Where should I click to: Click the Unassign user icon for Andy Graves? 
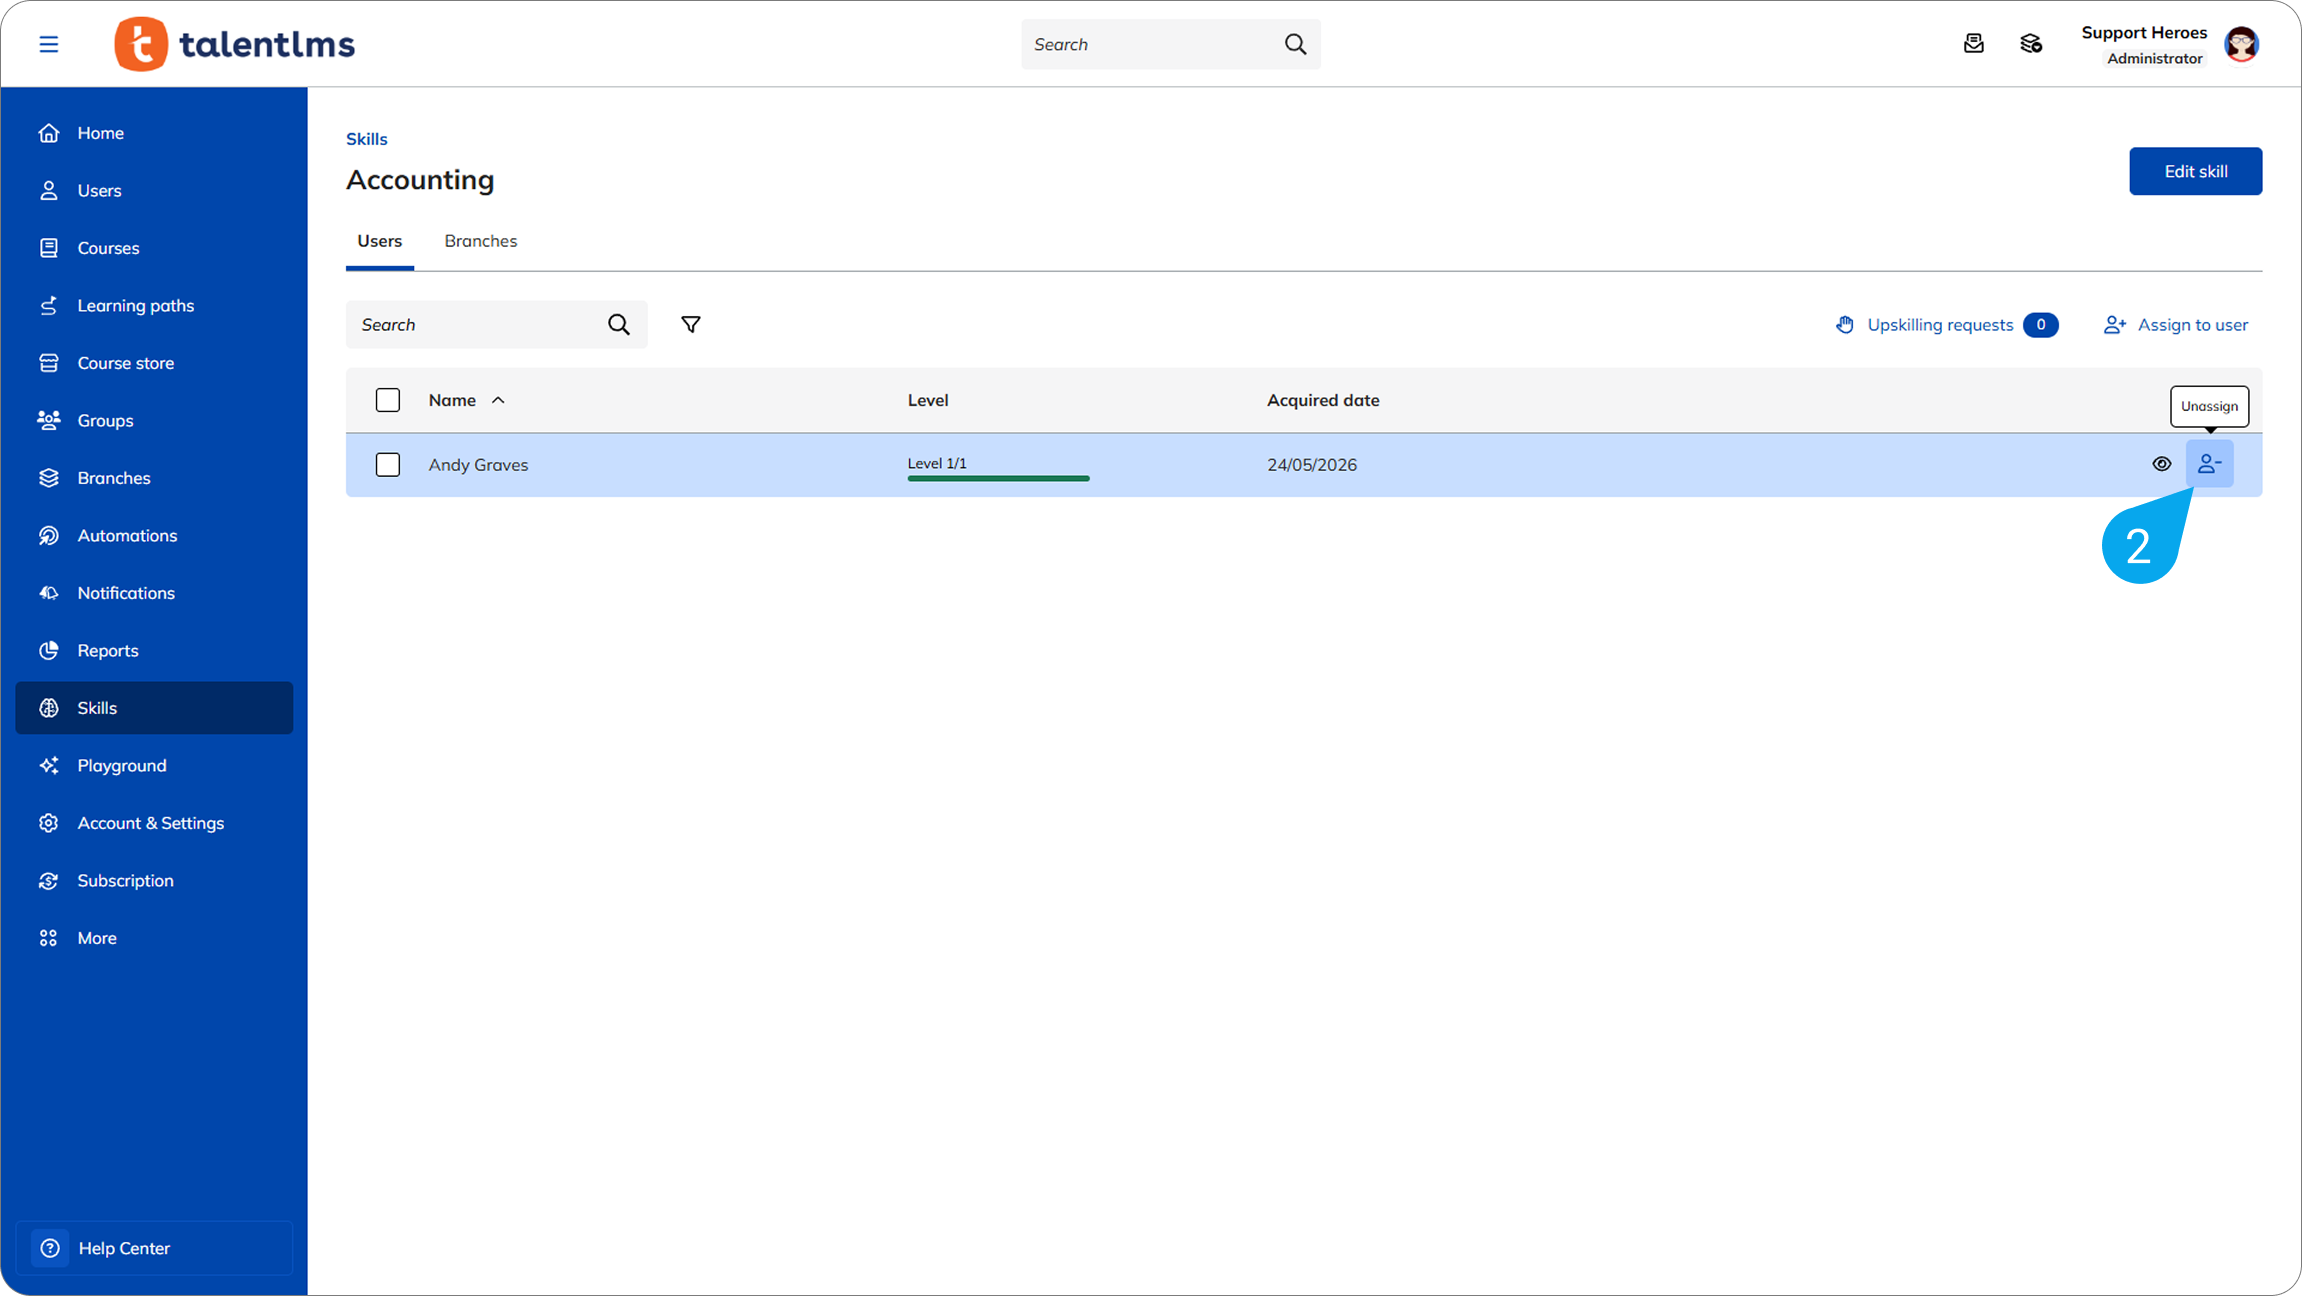coord(2209,464)
